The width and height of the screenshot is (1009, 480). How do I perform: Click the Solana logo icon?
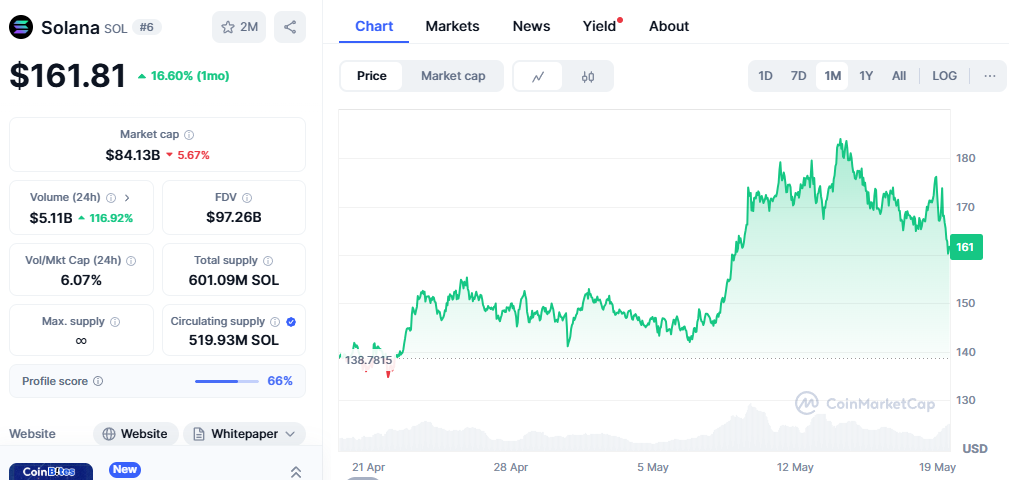pos(21,27)
